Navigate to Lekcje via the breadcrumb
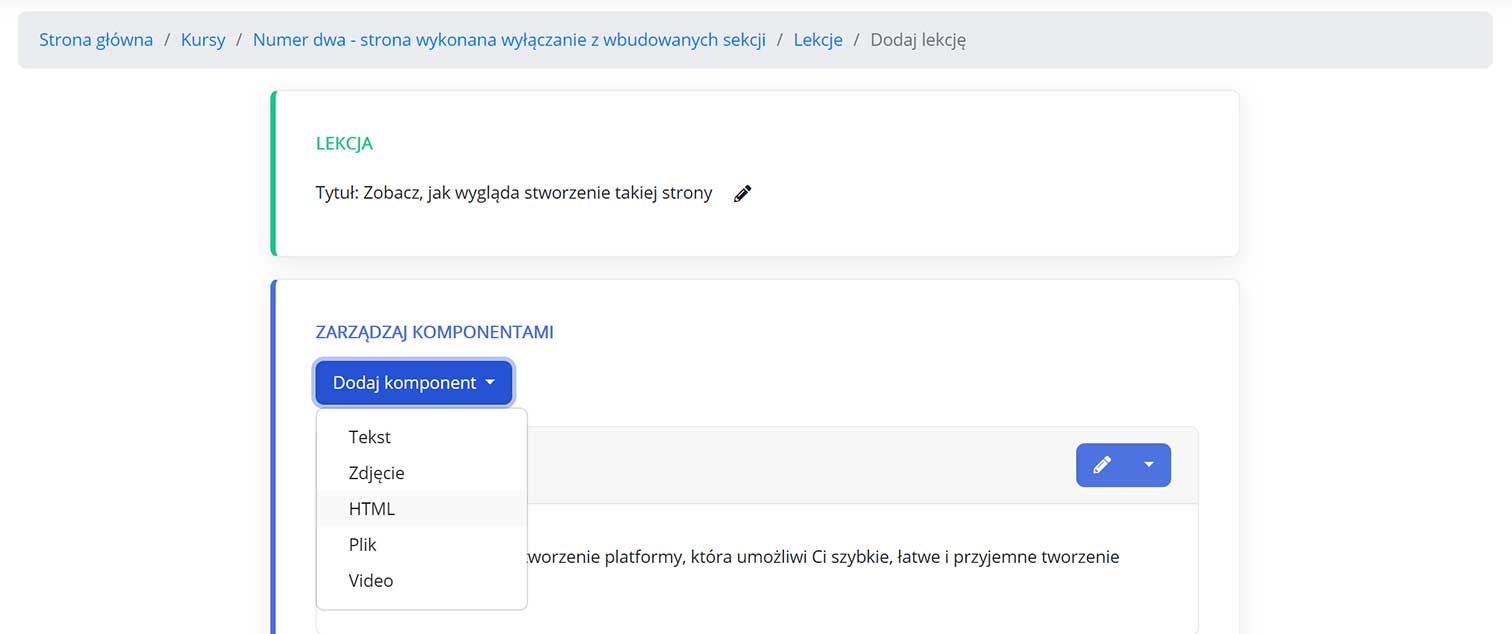The width and height of the screenshot is (1512, 634). click(x=818, y=40)
